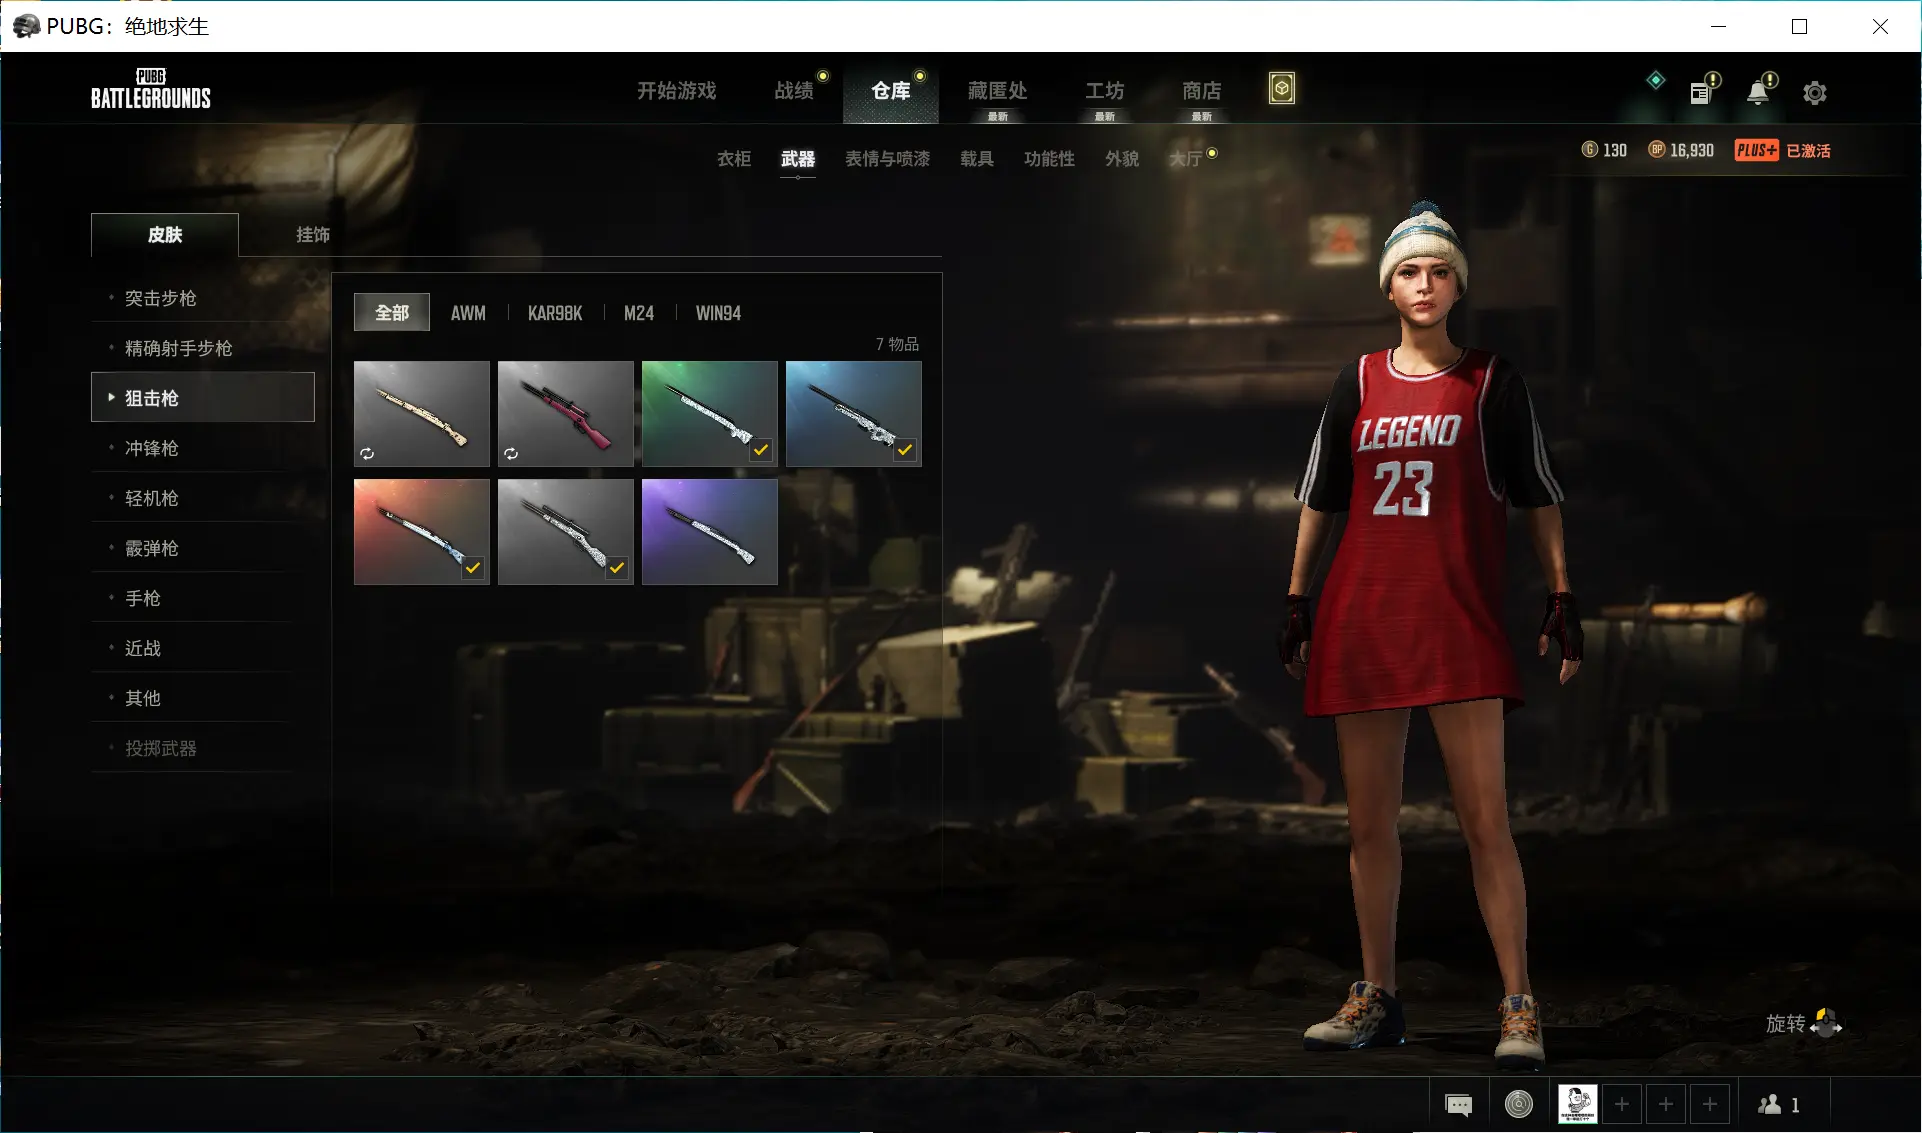This screenshot has height=1133, width=1922.
Task: Expand the 轻机枪 category
Action: click(x=203, y=498)
